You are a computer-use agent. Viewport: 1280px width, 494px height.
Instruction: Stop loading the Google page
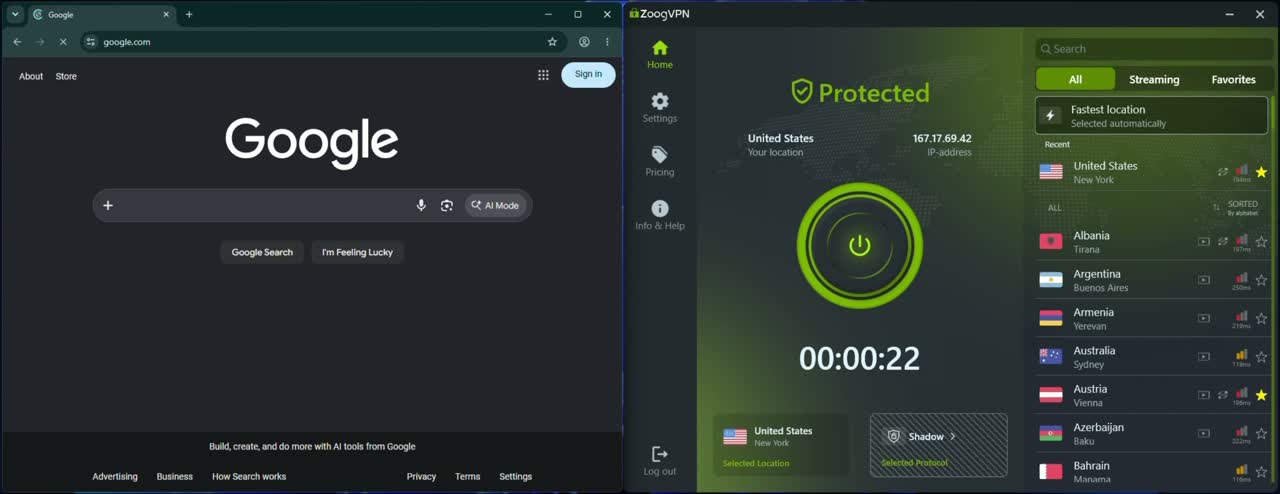click(62, 42)
